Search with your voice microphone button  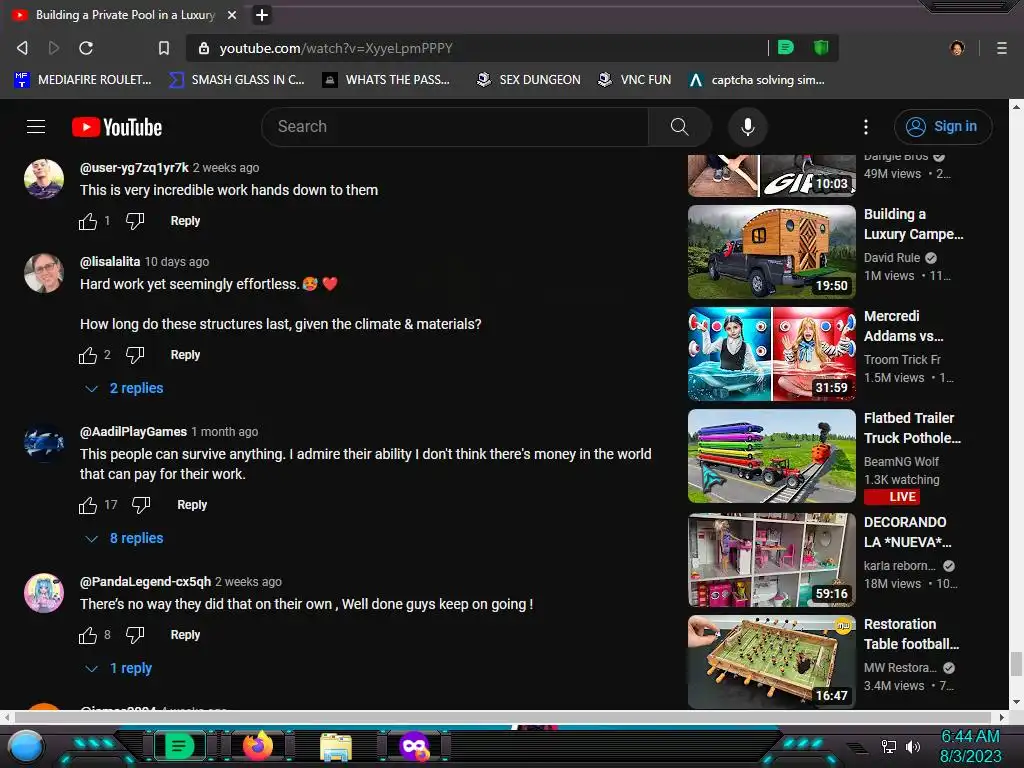point(748,127)
